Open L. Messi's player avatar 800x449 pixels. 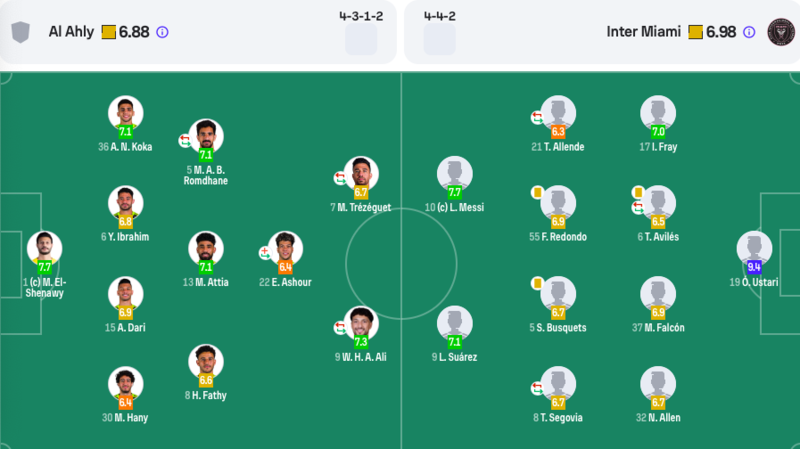pyautogui.click(x=455, y=173)
